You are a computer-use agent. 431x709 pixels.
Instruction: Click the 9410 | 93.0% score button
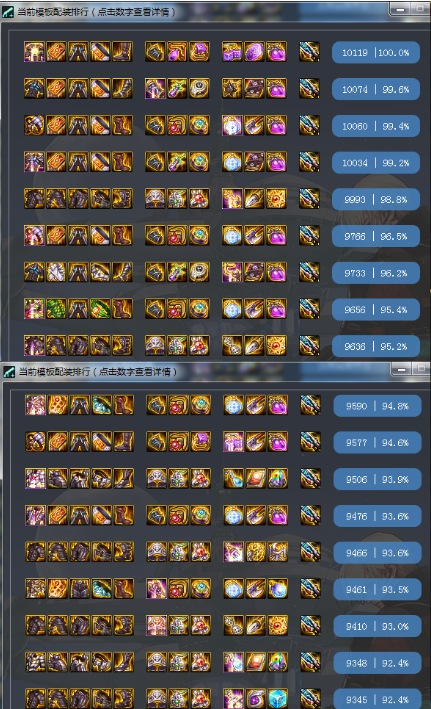(x=377, y=626)
